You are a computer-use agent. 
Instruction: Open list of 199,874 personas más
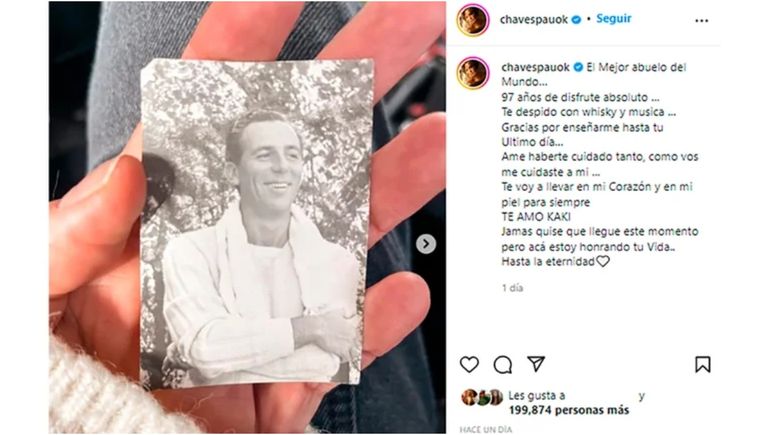tap(569, 410)
